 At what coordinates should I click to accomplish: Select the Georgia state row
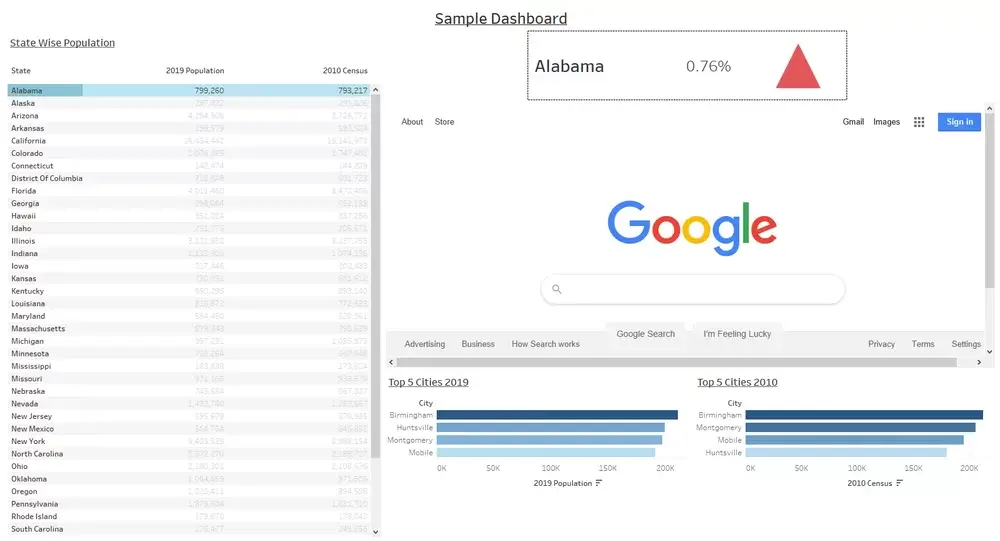pyautogui.click(x=189, y=204)
